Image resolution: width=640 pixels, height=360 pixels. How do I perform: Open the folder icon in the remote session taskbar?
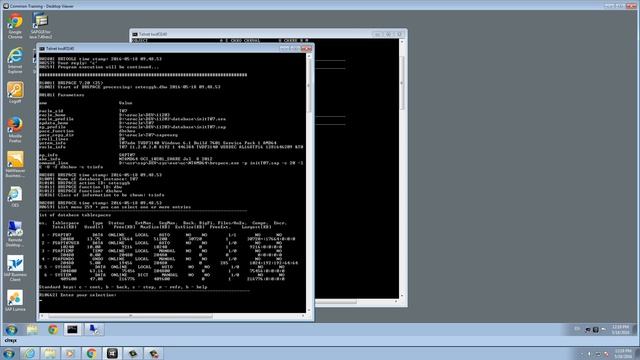coord(33,329)
